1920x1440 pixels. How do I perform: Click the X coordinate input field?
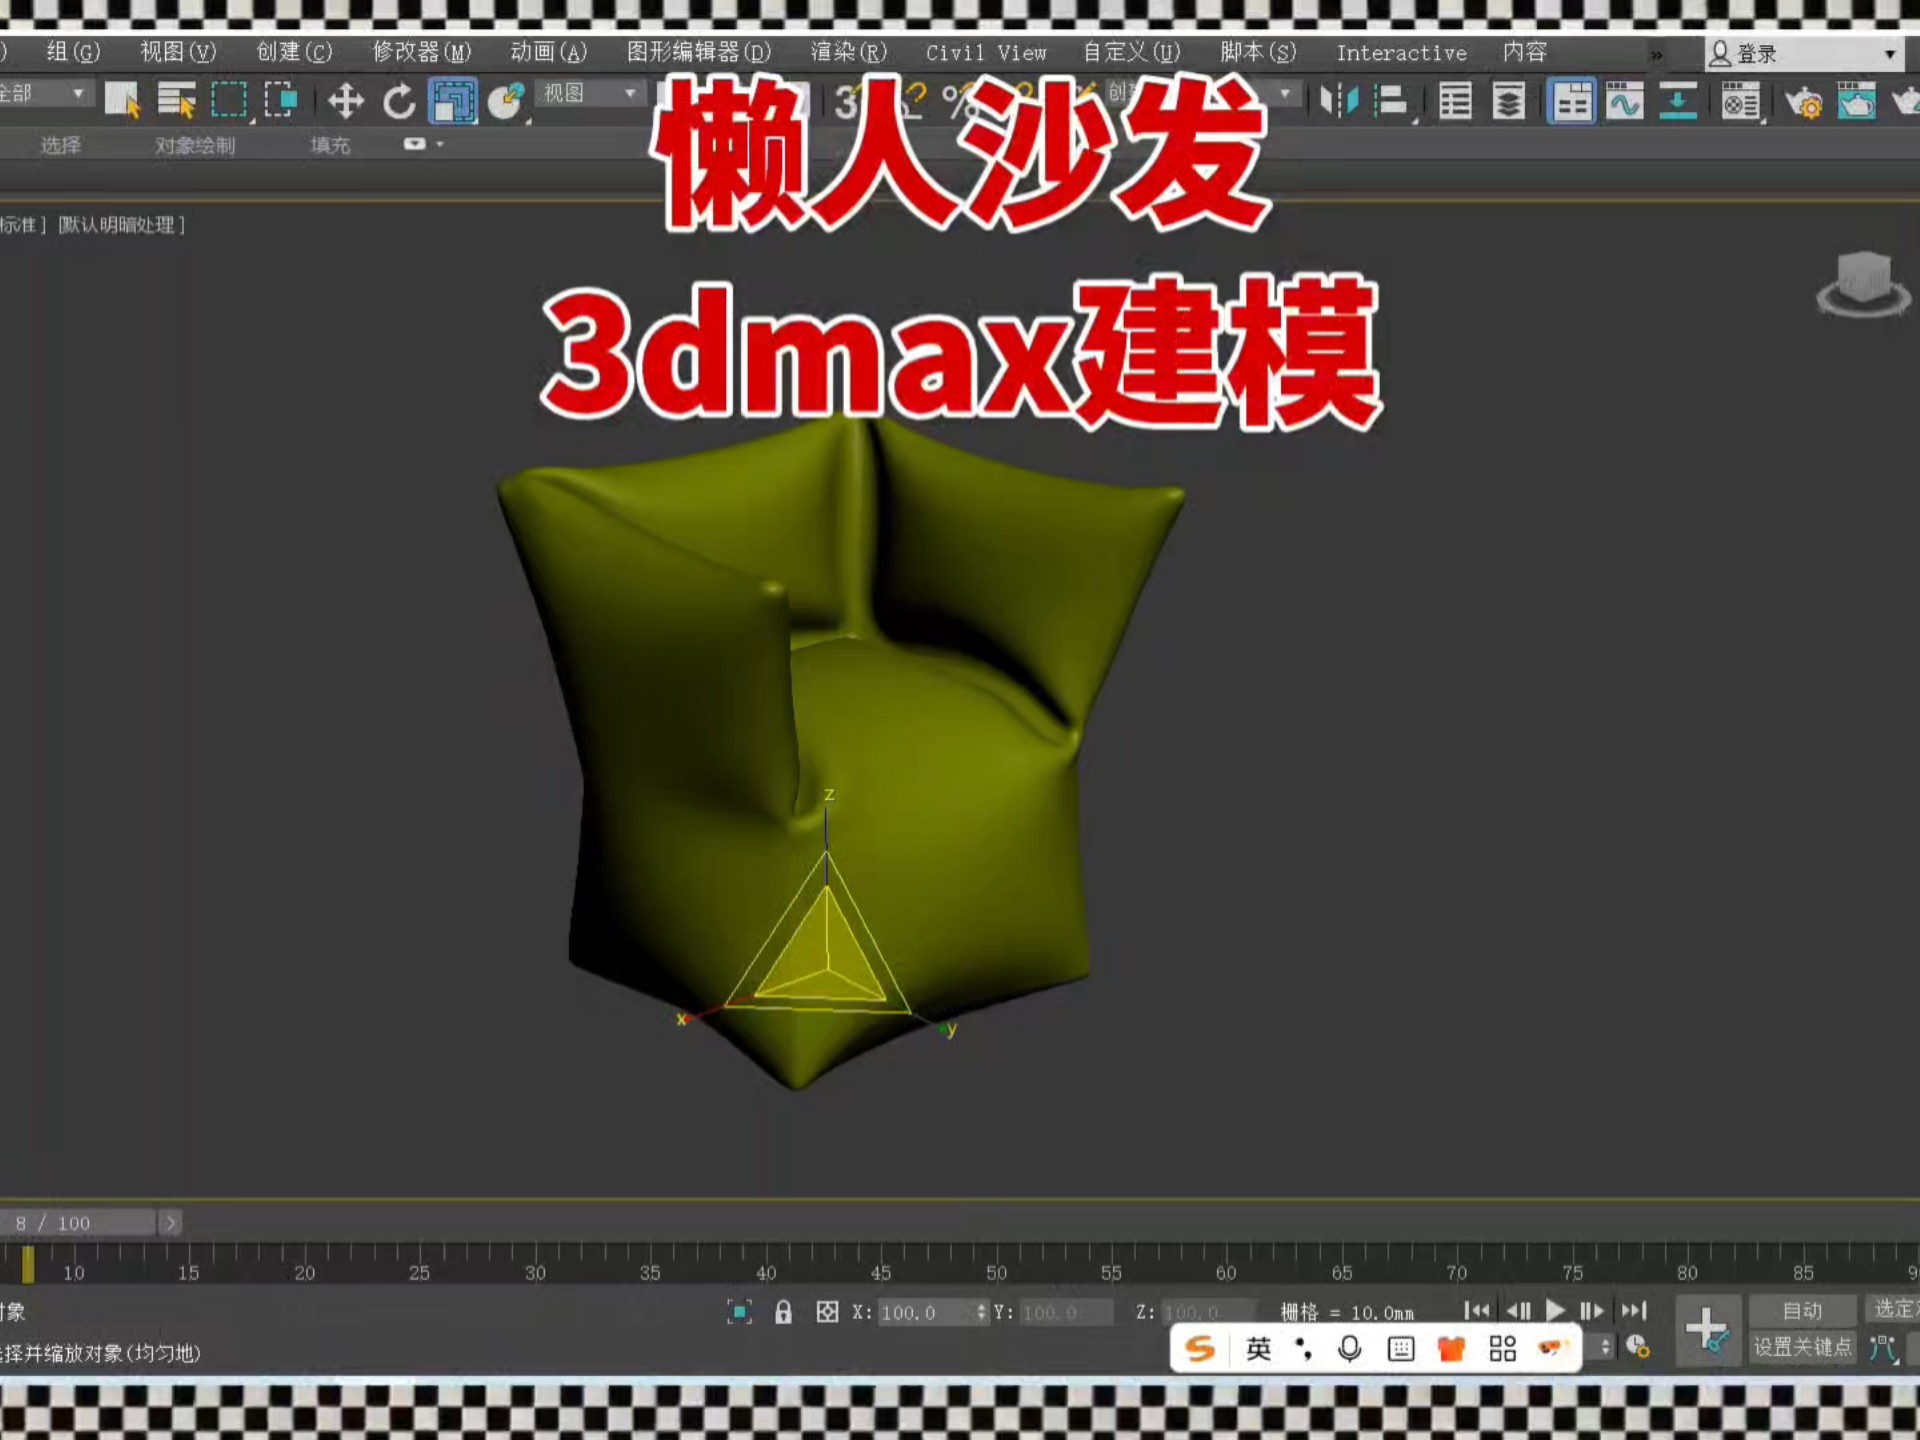click(930, 1312)
